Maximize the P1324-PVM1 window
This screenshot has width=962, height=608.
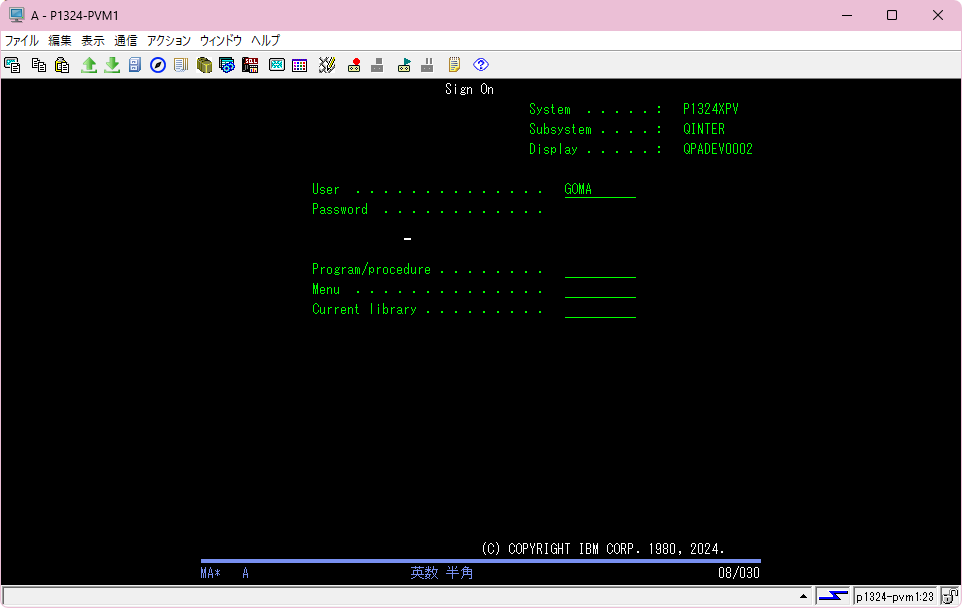point(892,15)
